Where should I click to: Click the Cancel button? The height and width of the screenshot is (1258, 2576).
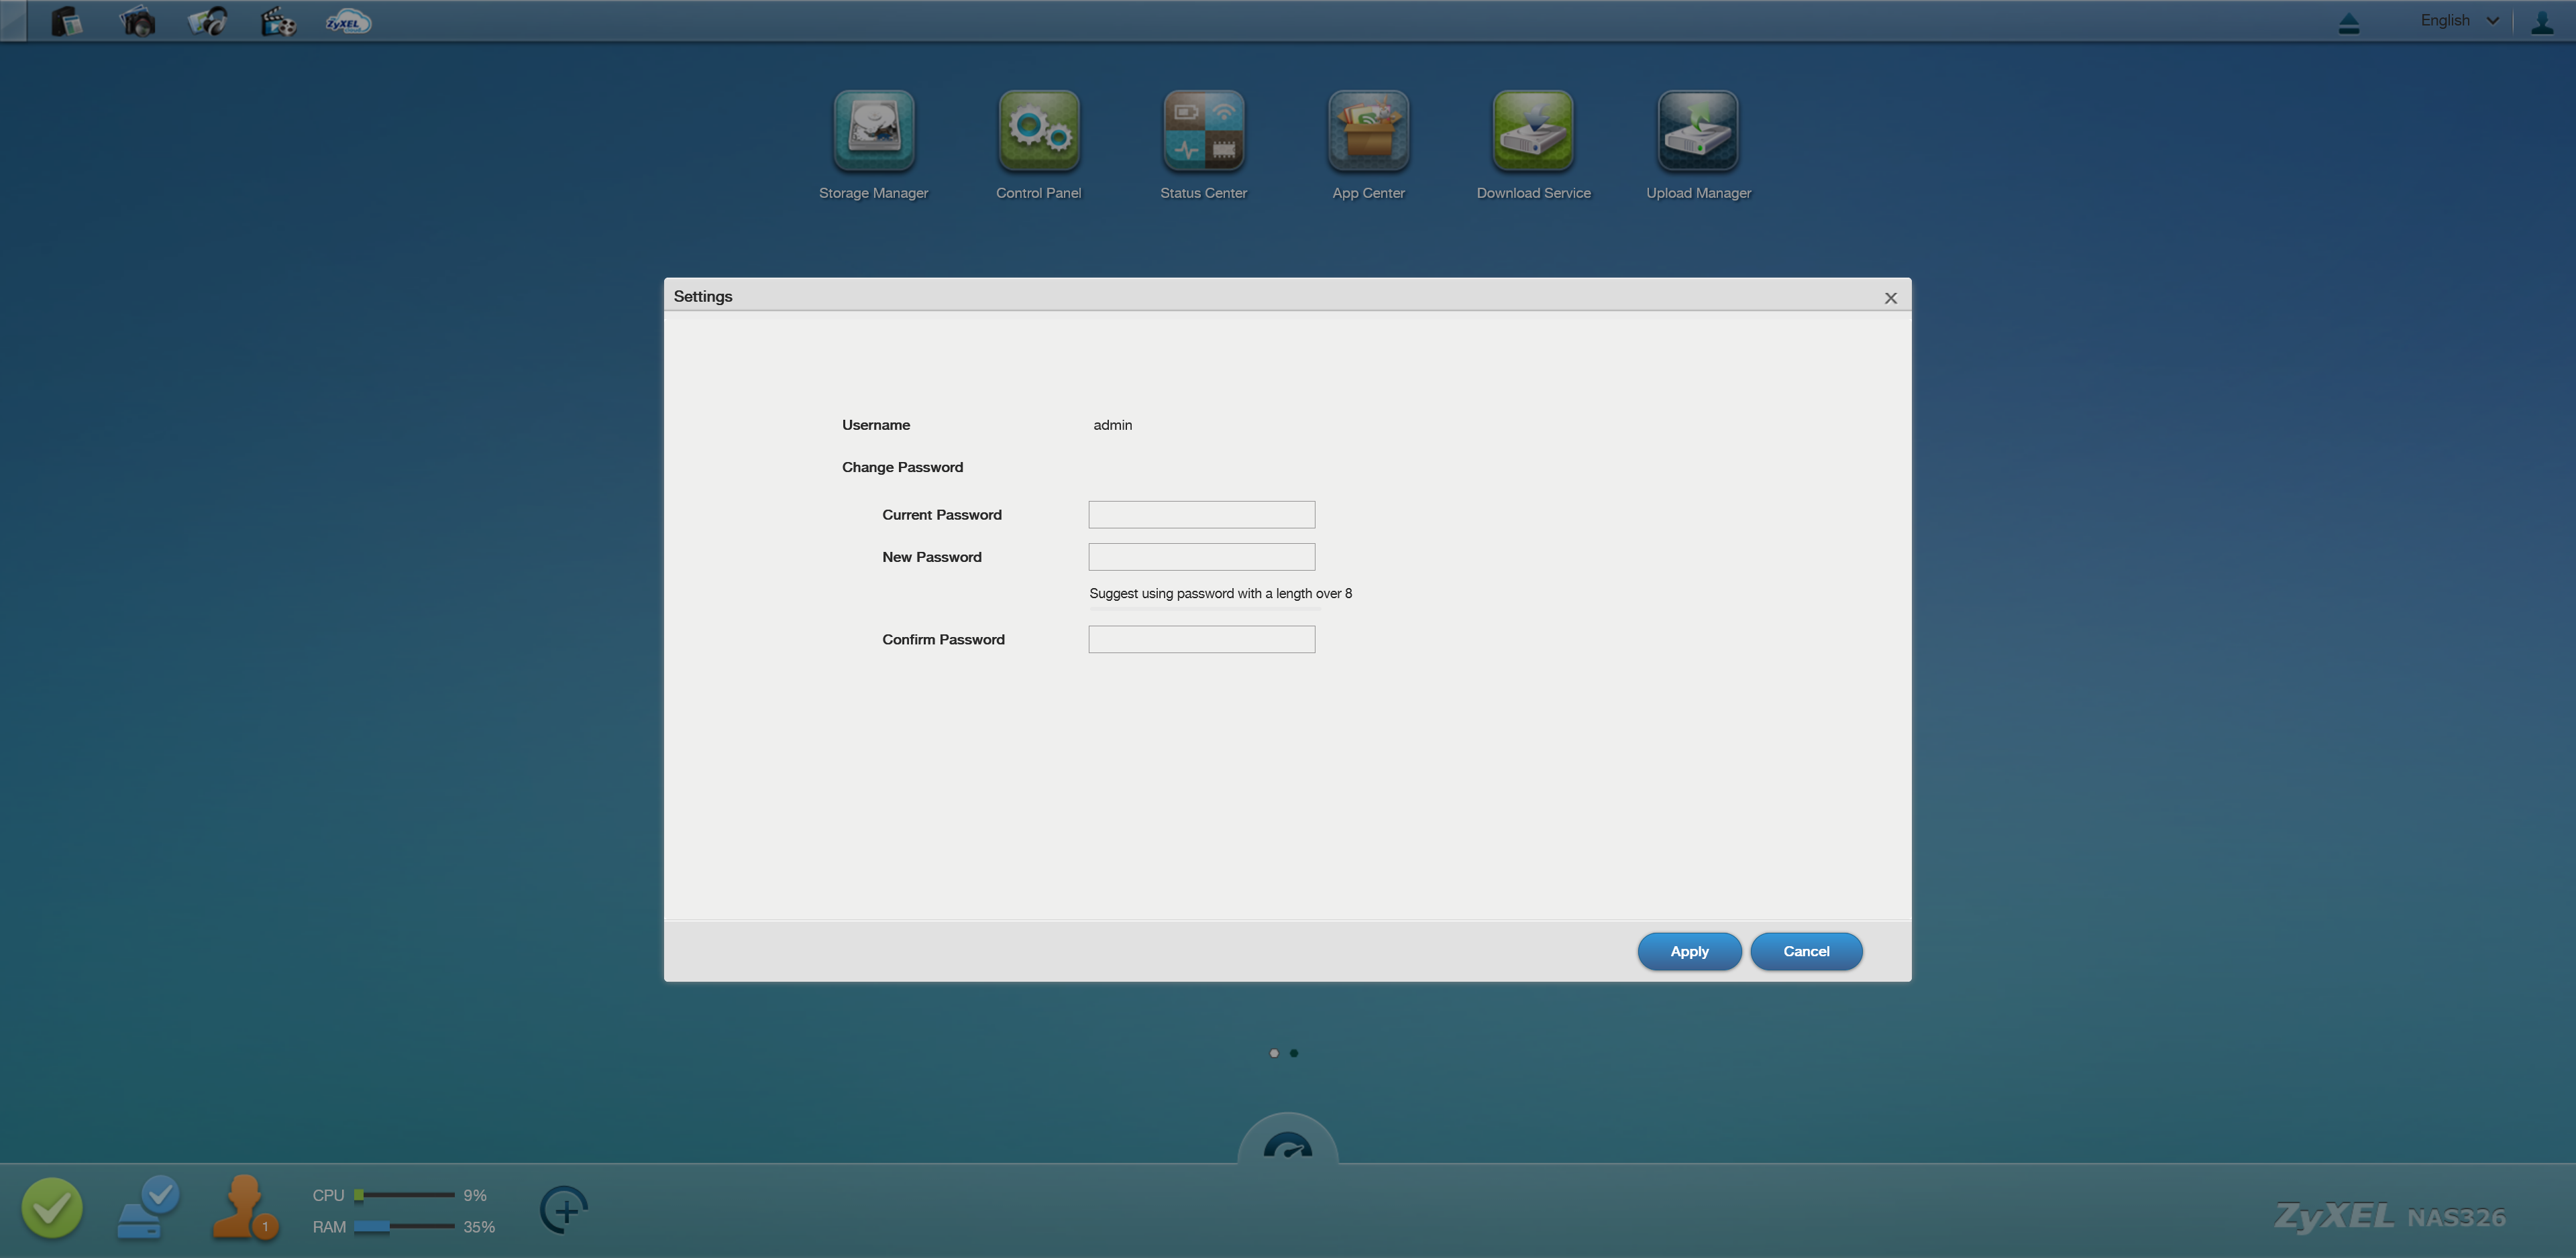pyautogui.click(x=1805, y=951)
